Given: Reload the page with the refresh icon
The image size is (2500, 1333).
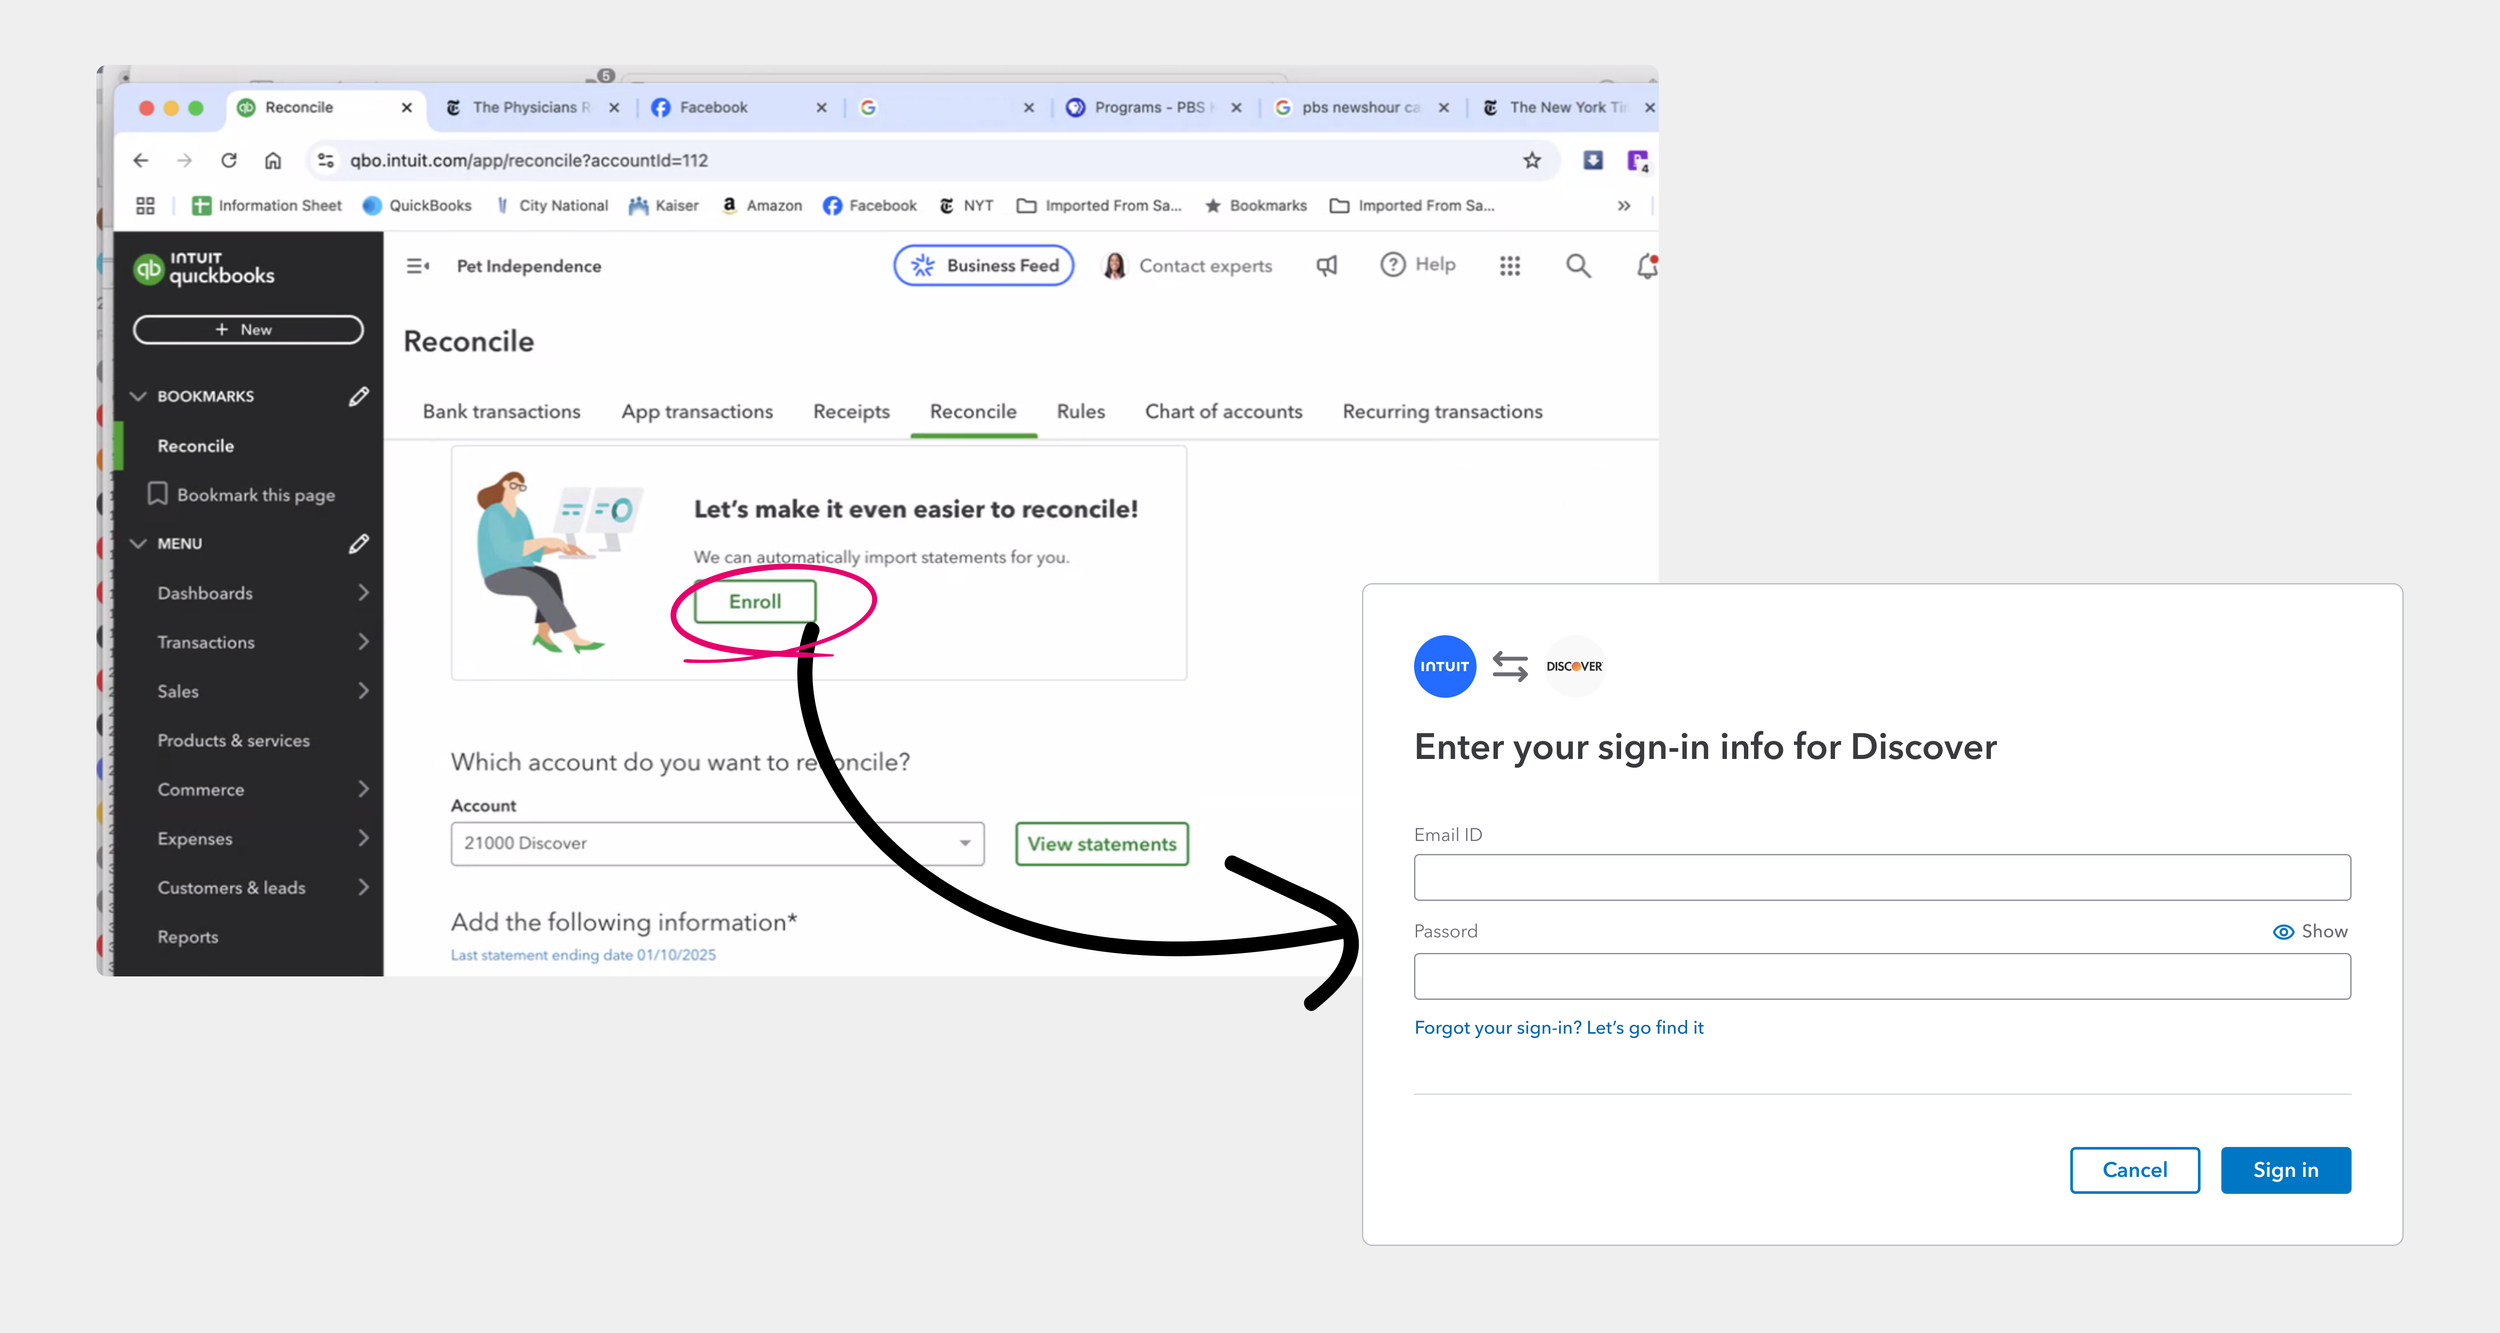Looking at the screenshot, I should click(x=229, y=160).
